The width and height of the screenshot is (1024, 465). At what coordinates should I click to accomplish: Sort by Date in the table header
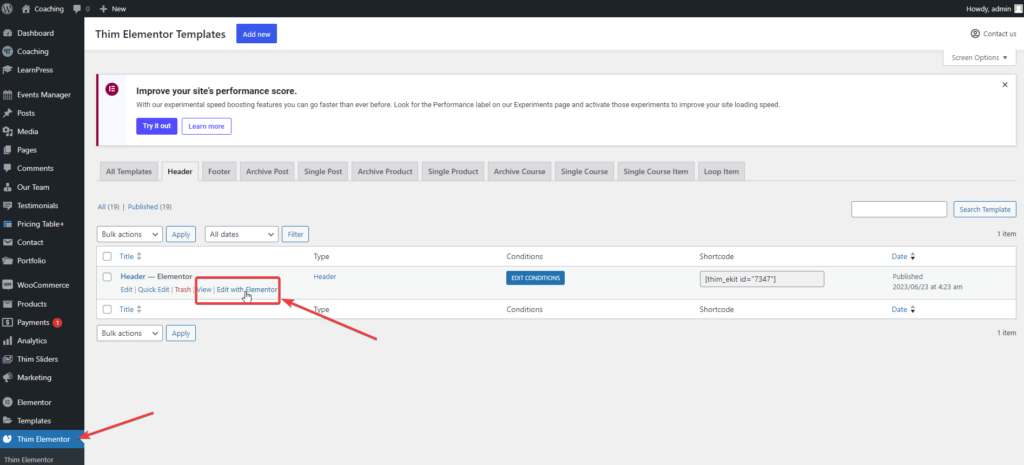[x=903, y=257]
